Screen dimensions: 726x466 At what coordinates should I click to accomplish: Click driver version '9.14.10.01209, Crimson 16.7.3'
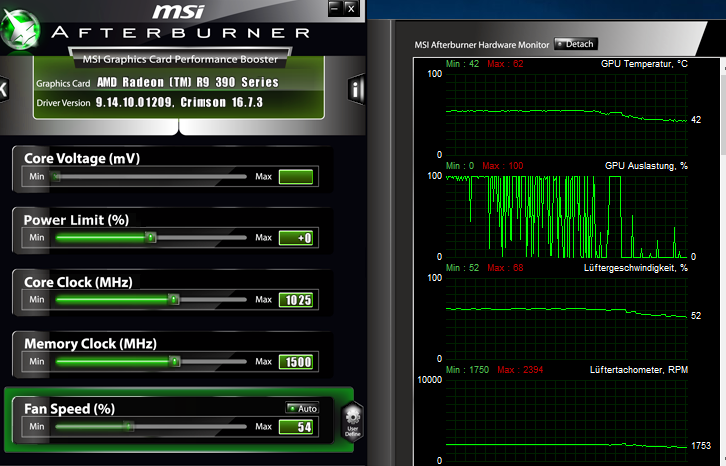tap(179, 102)
